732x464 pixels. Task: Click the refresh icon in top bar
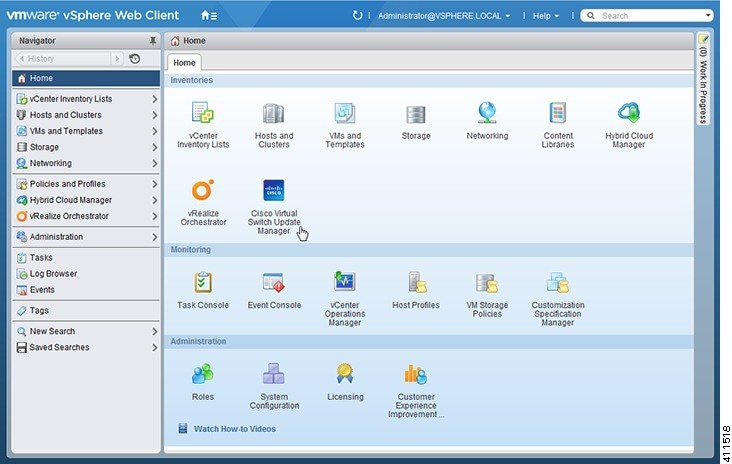pos(357,15)
